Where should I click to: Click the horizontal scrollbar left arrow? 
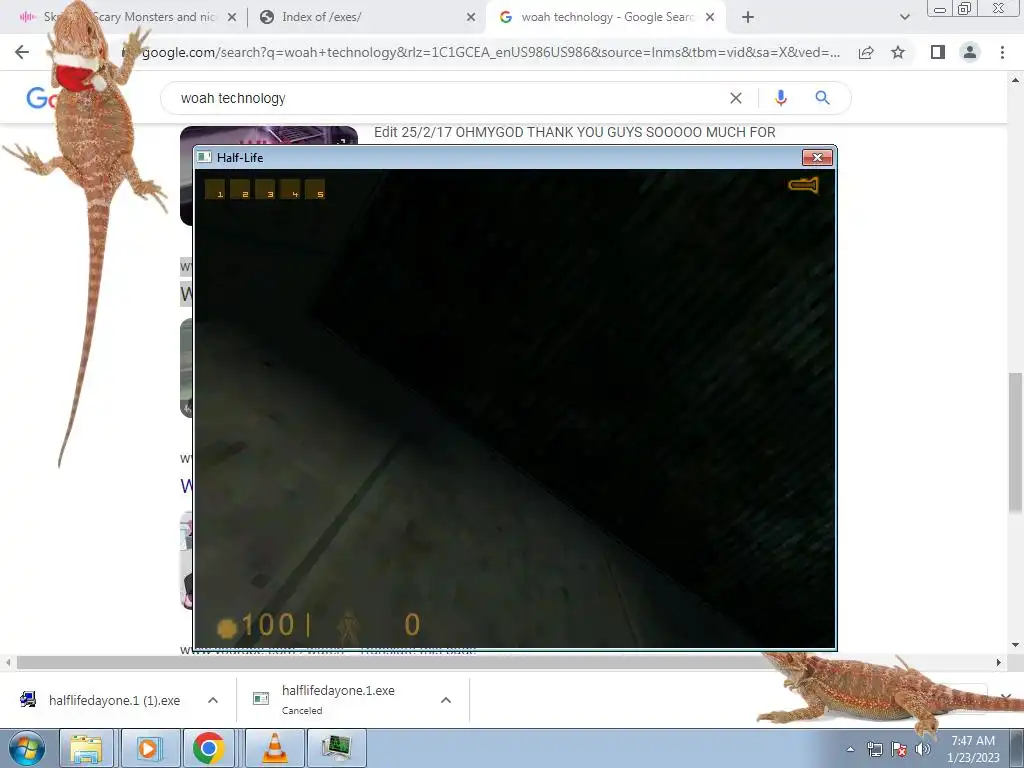pyautogui.click(x=8, y=662)
